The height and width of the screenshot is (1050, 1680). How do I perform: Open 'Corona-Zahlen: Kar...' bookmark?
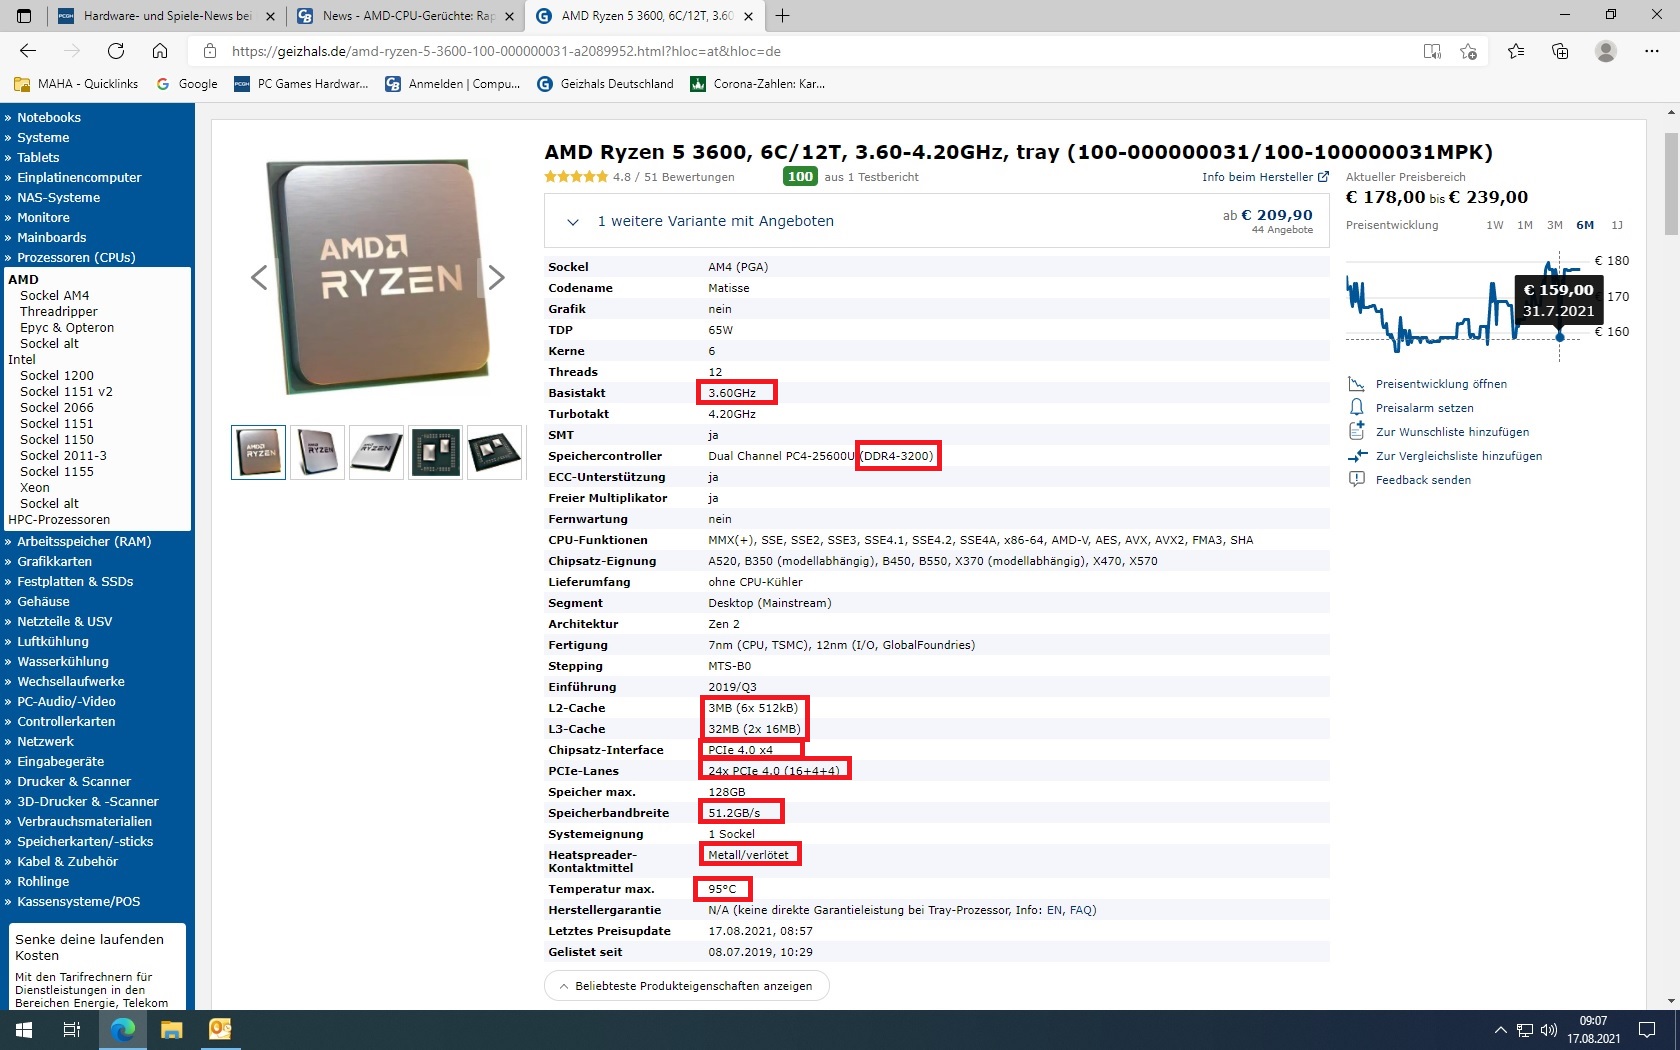(x=758, y=84)
